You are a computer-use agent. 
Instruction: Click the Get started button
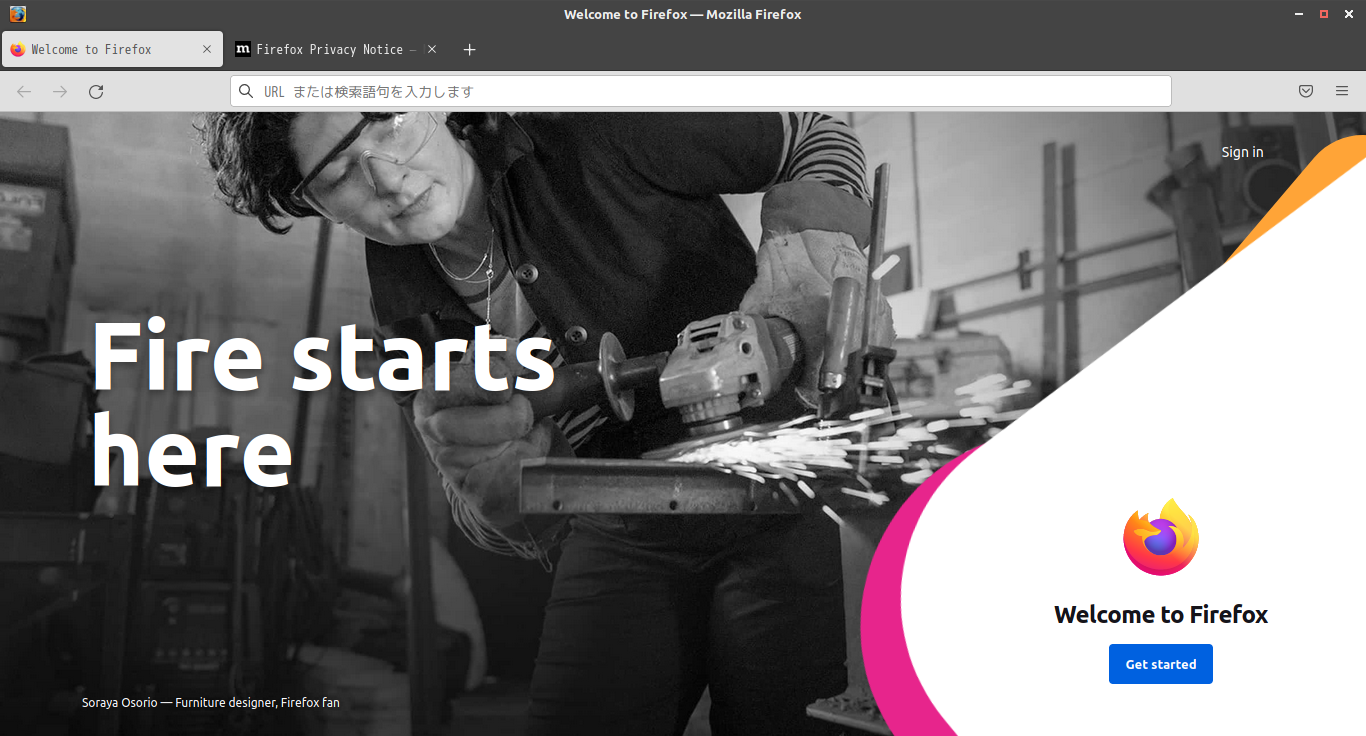(x=1161, y=664)
